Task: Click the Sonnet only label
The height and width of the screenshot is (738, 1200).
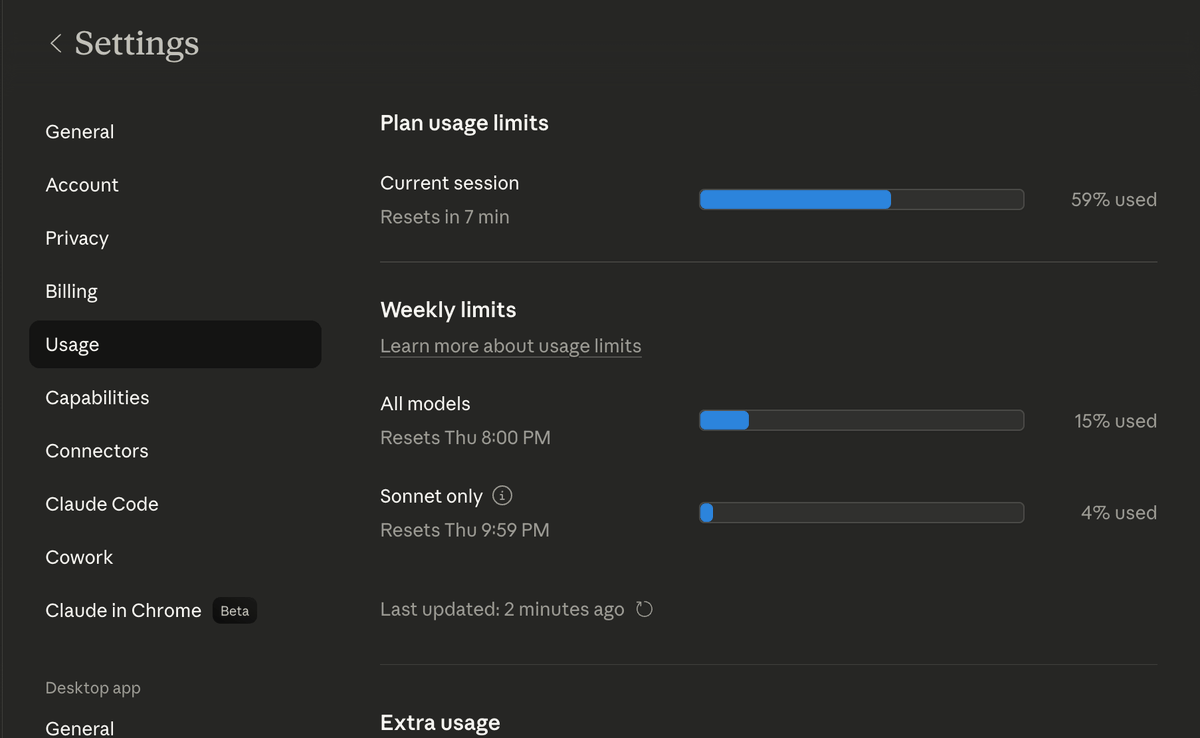Action: [x=431, y=496]
